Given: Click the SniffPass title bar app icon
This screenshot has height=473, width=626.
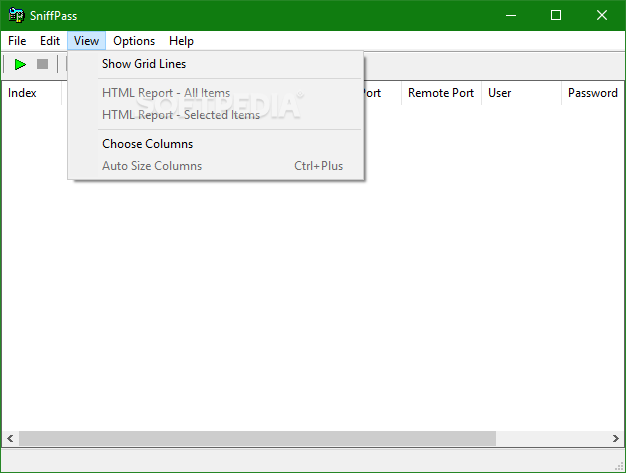Looking at the screenshot, I should 16,16.
